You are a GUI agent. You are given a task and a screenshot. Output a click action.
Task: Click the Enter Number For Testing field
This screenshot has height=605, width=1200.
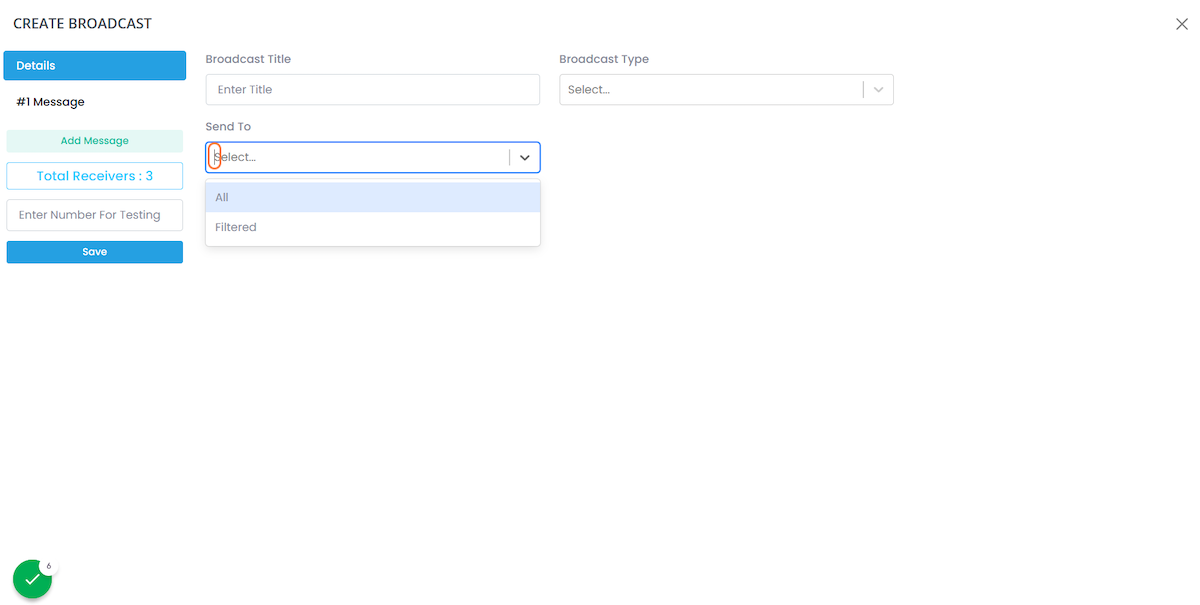click(x=95, y=215)
